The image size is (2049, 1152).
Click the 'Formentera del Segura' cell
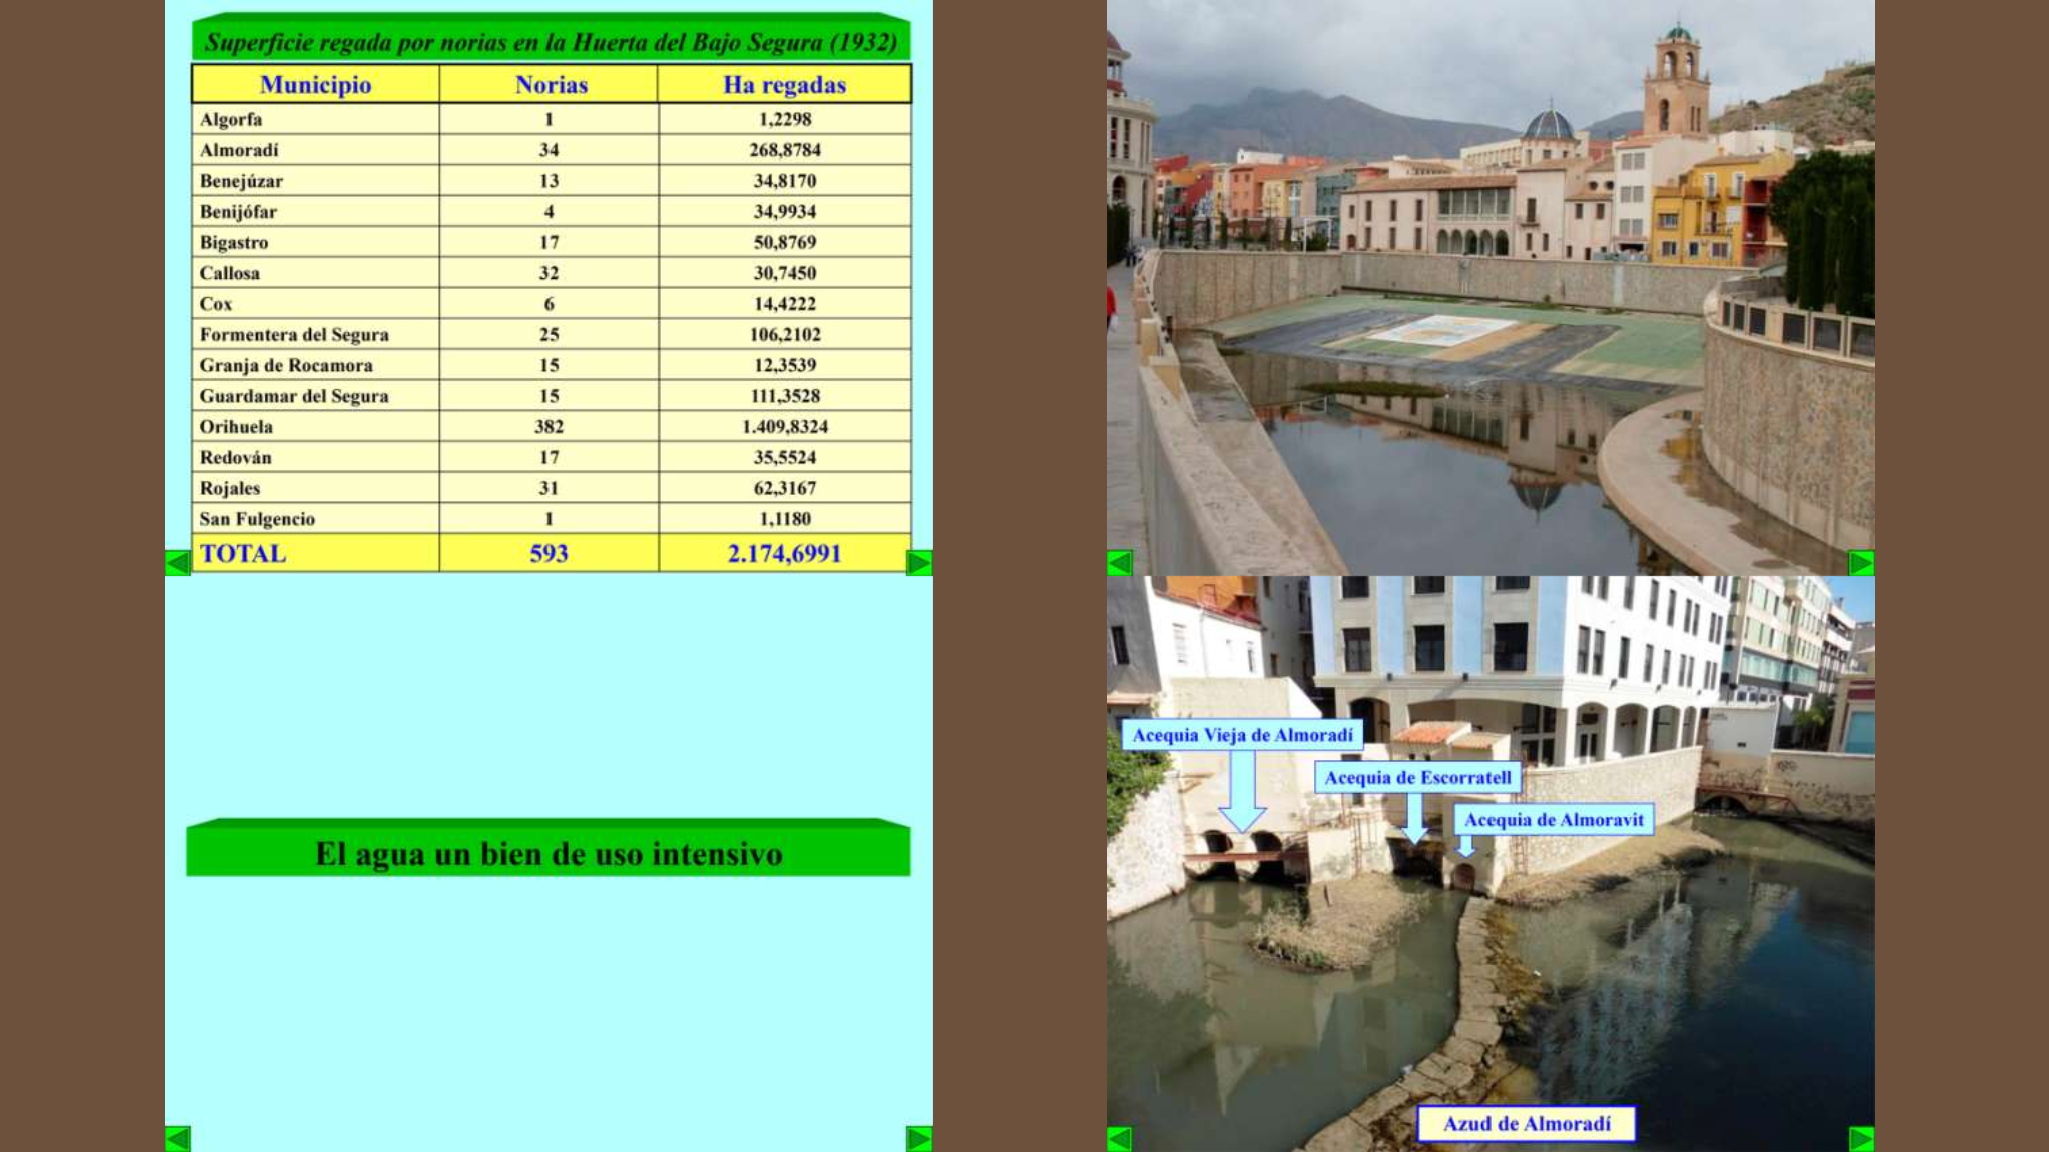coord(315,334)
